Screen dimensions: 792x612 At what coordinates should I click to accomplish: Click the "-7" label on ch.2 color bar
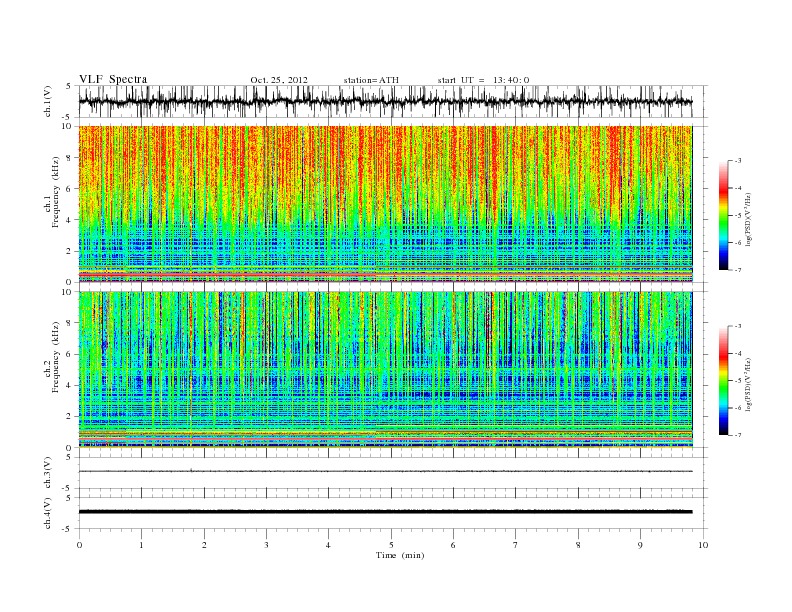(737, 435)
